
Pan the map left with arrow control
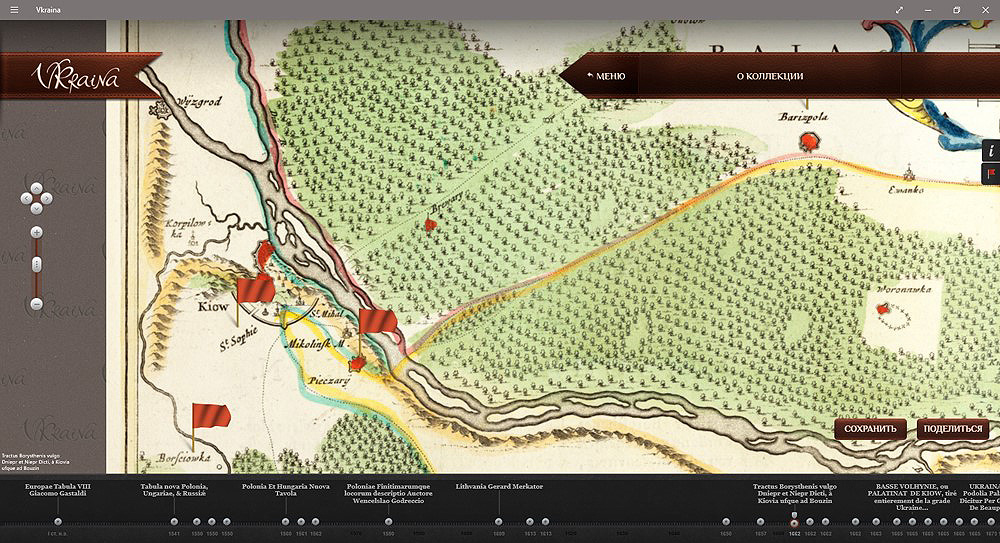[x=26, y=198]
